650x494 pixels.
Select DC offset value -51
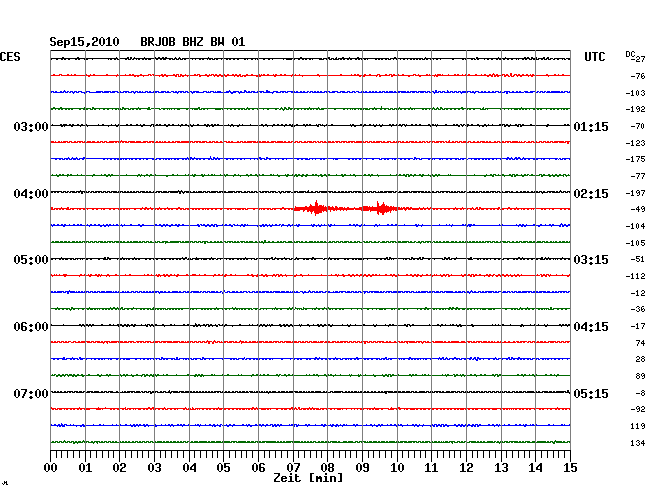(638, 259)
